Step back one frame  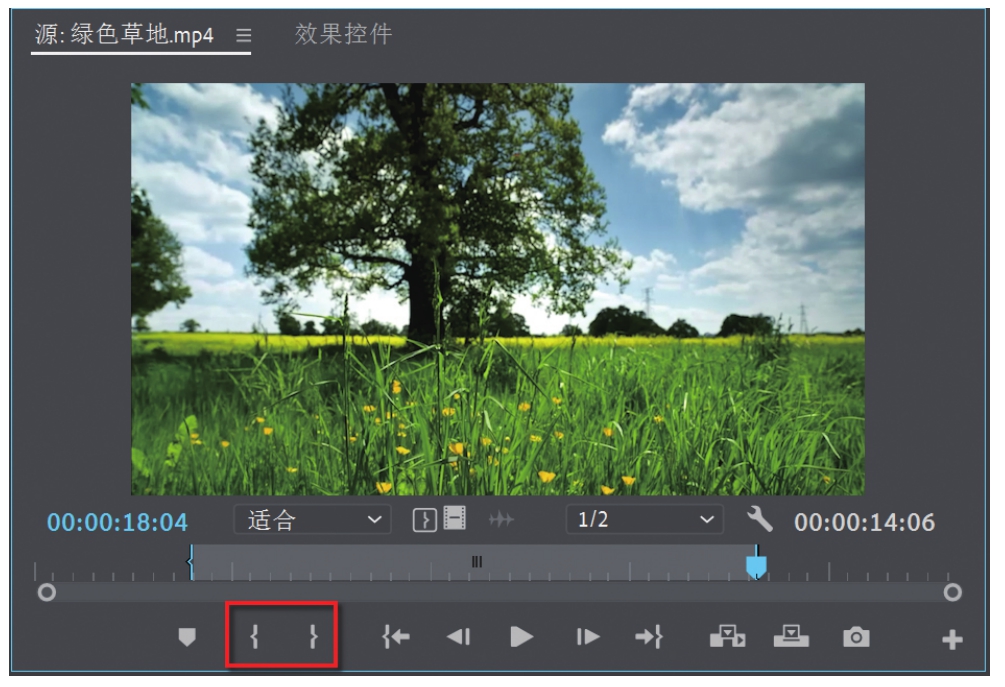click(458, 636)
